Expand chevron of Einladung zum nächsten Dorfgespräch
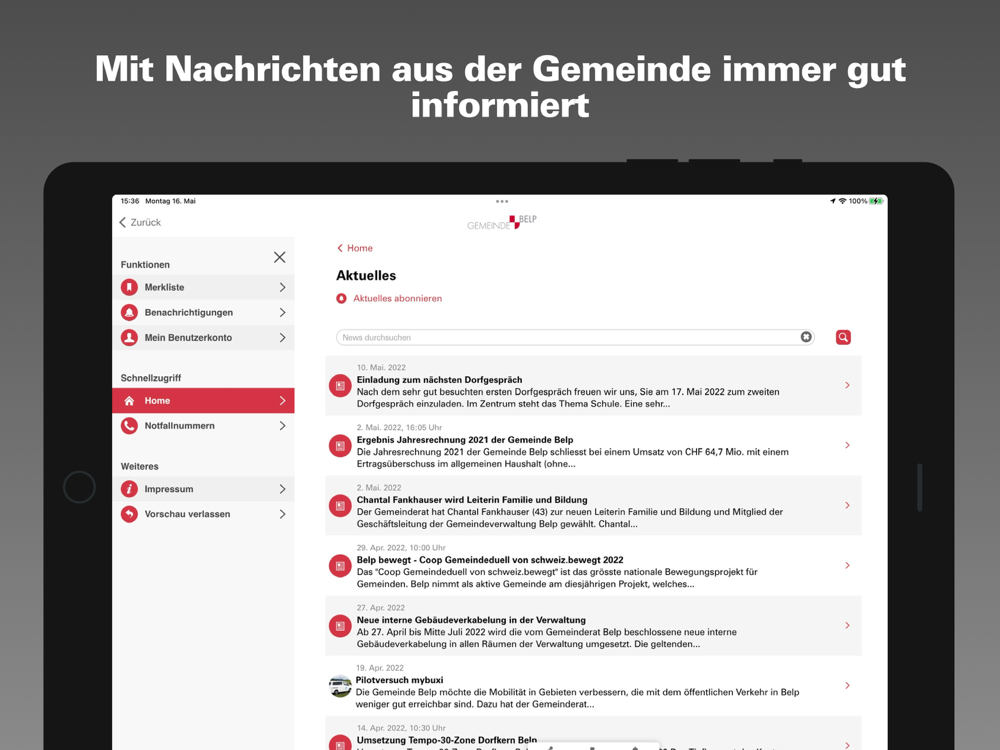This screenshot has width=1000, height=750. [x=848, y=385]
